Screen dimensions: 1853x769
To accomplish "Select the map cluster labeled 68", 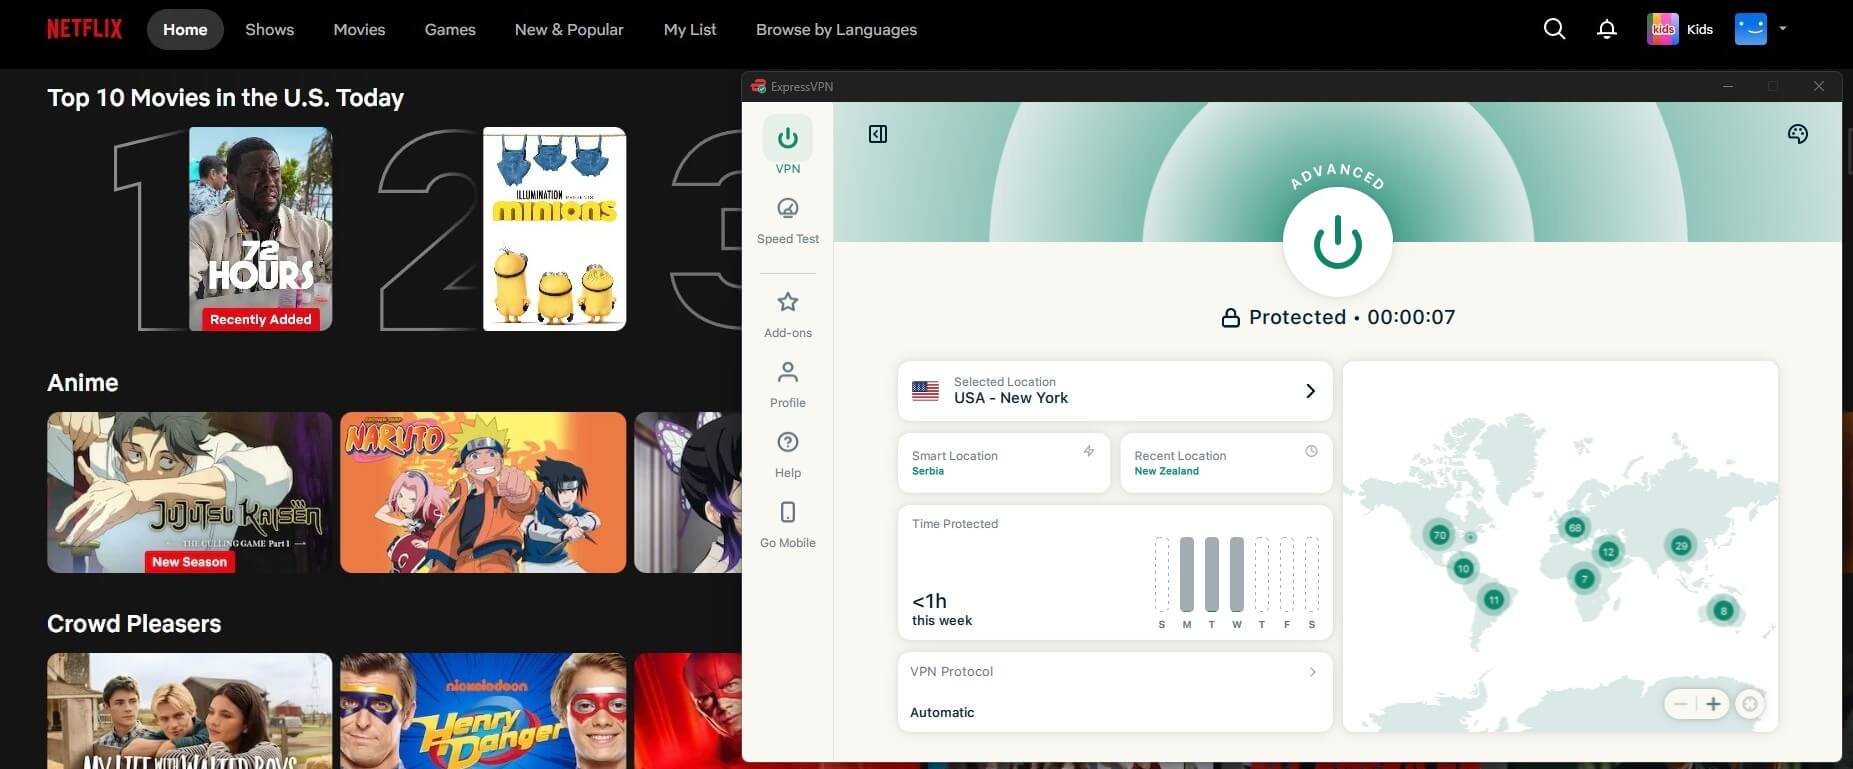I will tap(1575, 527).
